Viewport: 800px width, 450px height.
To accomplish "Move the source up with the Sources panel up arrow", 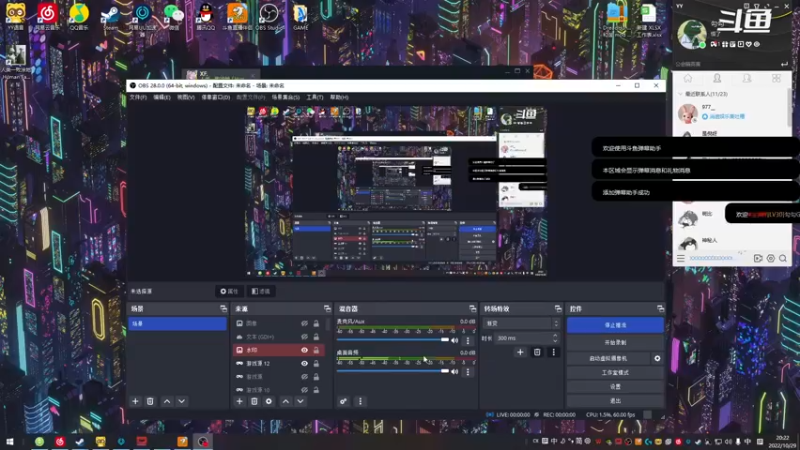I will click(x=286, y=402).
